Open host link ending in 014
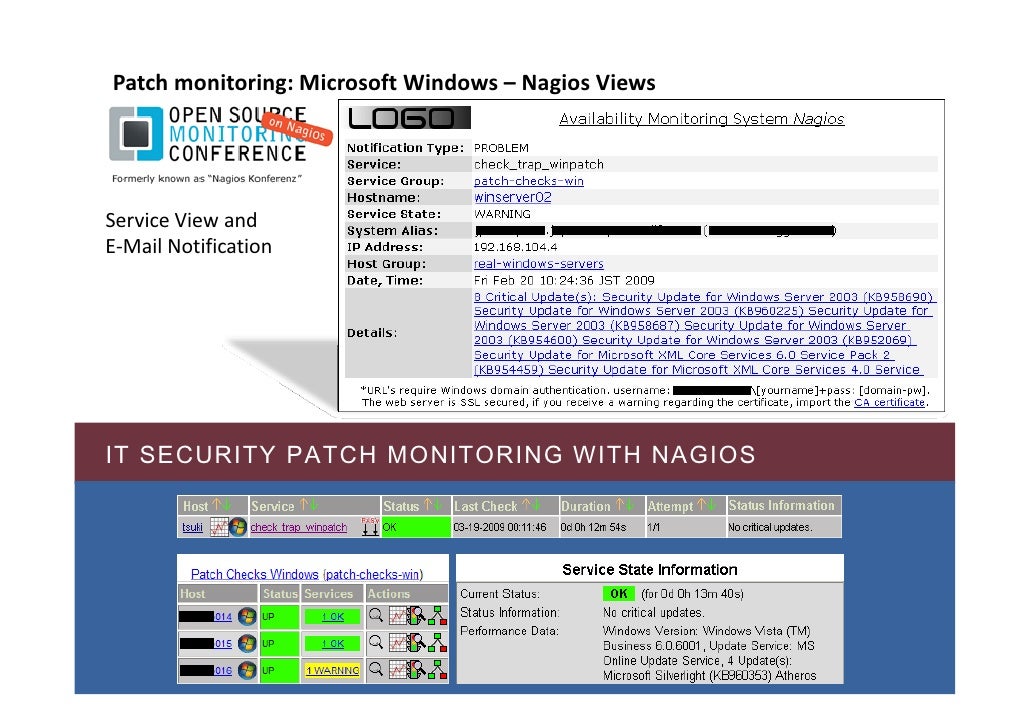 click(x=223, y=616)
